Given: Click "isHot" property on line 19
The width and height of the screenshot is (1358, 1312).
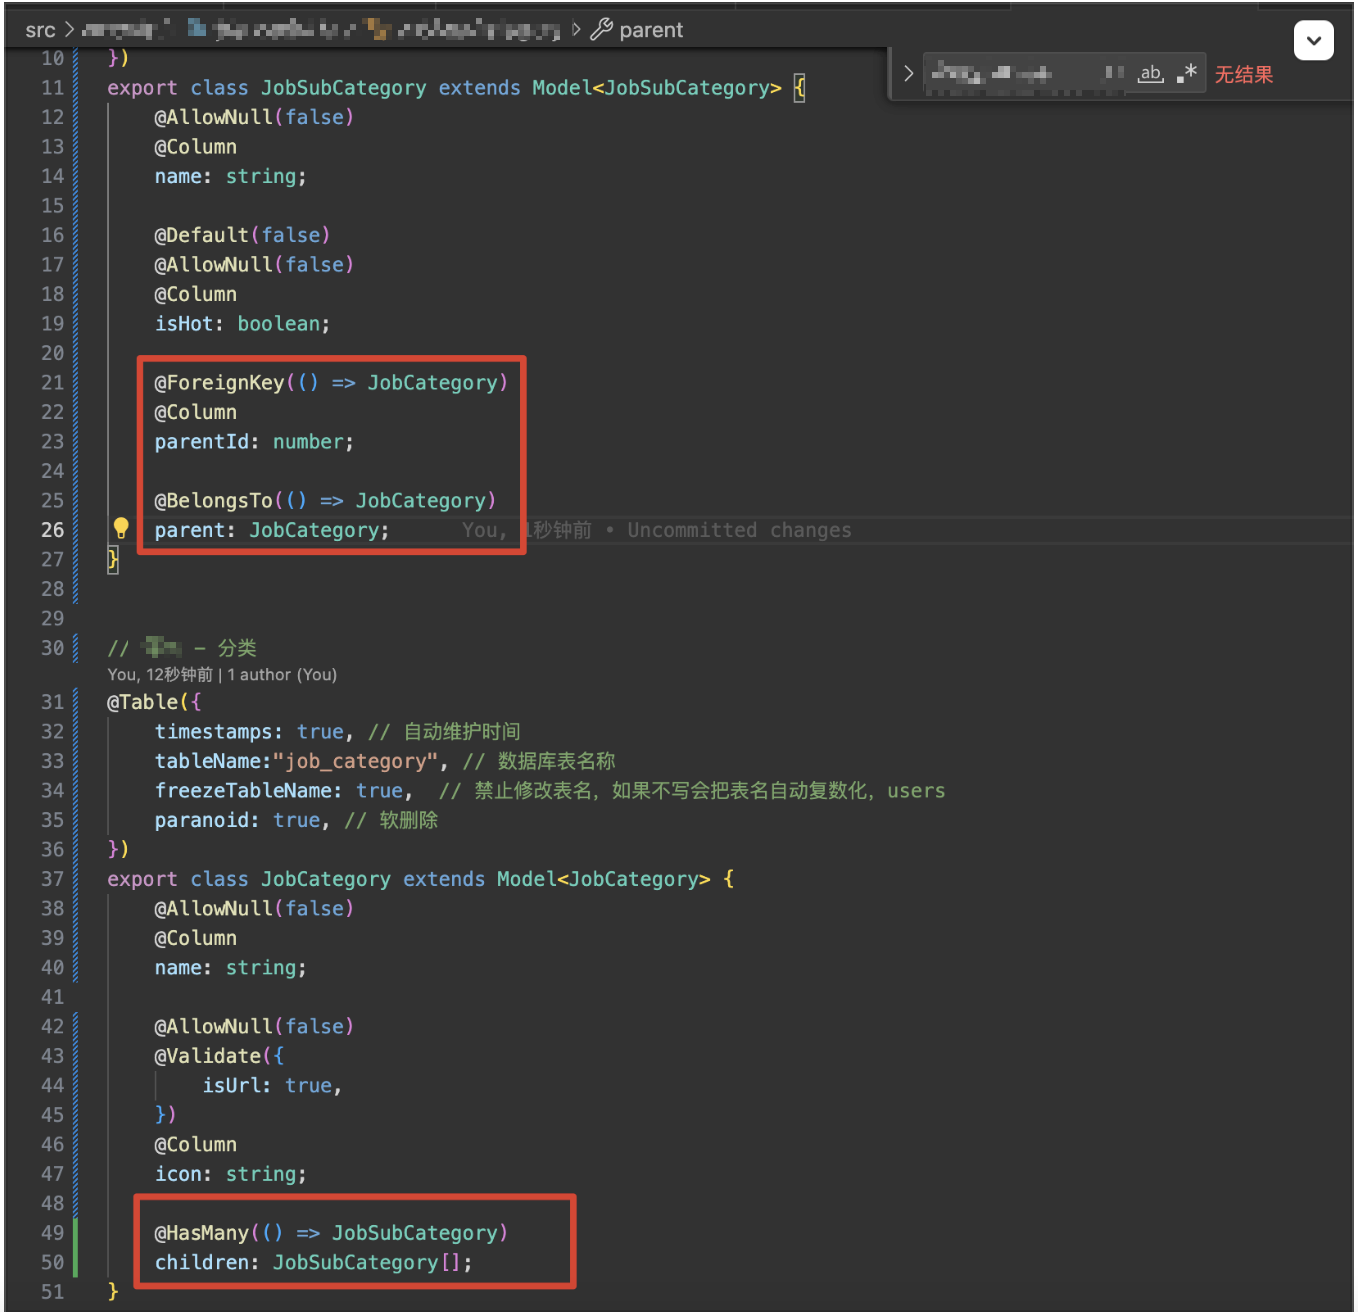Looking at the screenshot, I should click(183, 324).
